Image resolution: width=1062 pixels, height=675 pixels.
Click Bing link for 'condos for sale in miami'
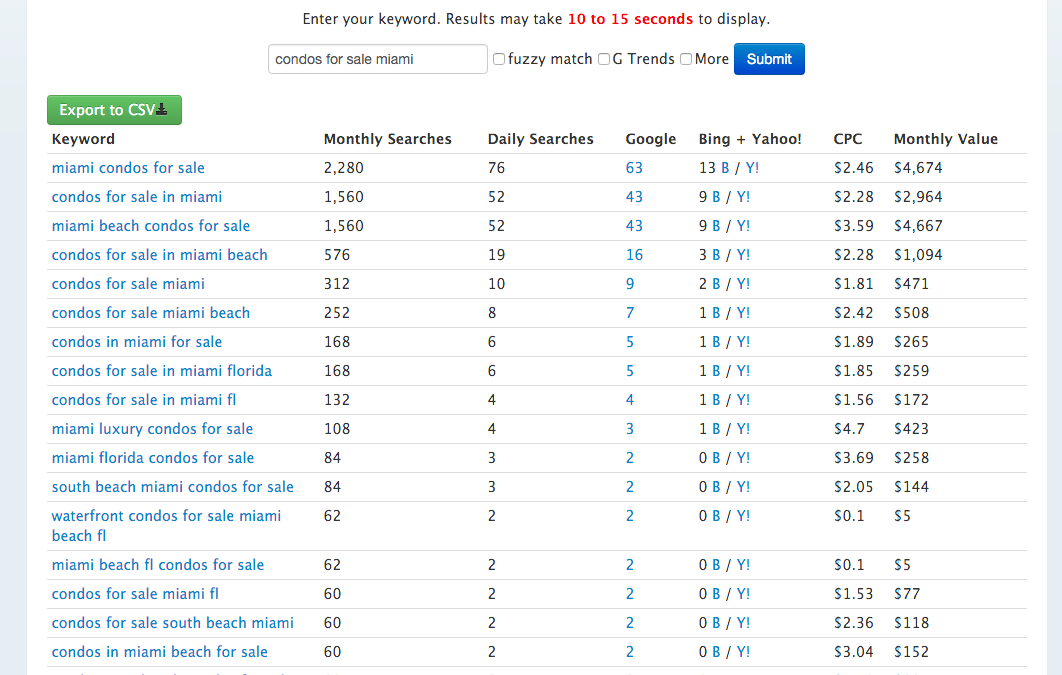pyautogui.click(x=716, y=197)
